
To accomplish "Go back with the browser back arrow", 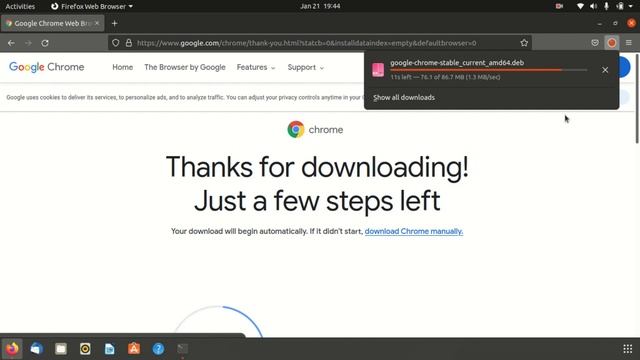I will 11,43.
